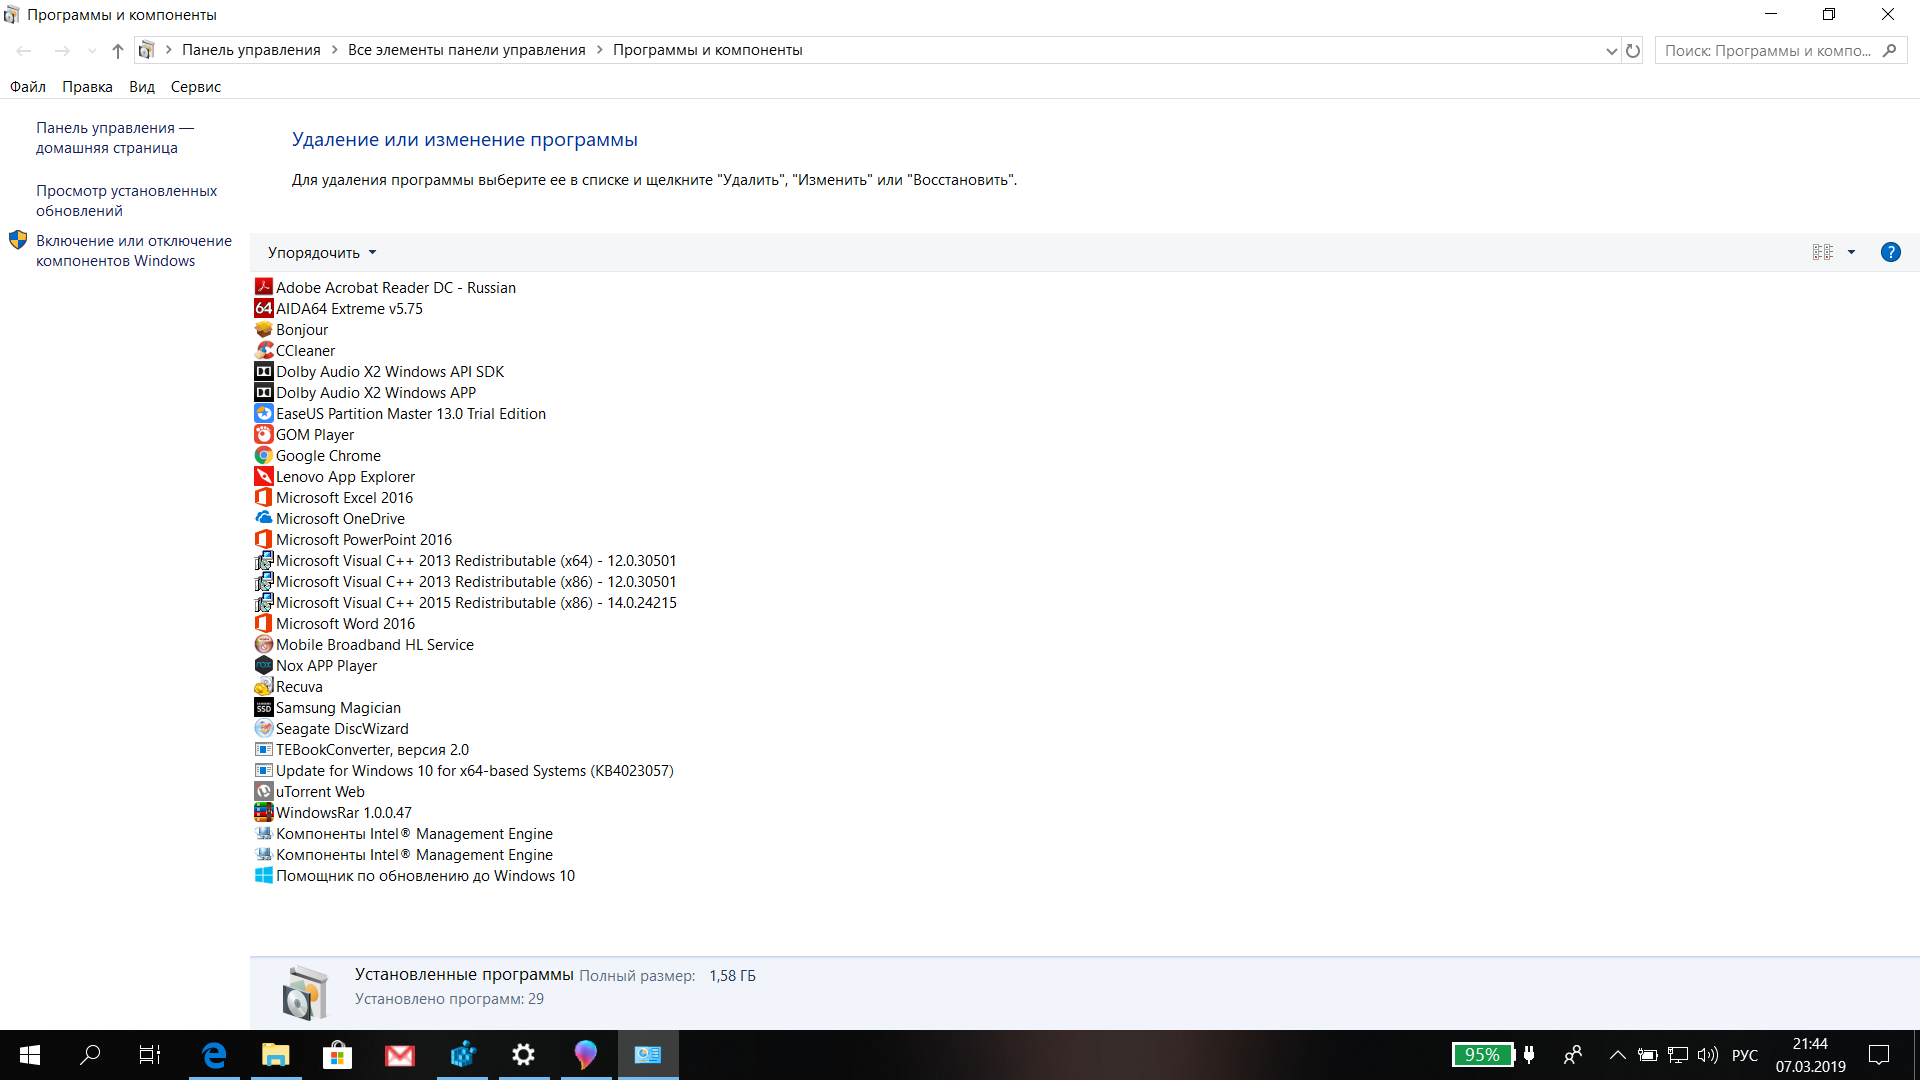Click the view mode icon in toolbar

[x=1823, y=252]
